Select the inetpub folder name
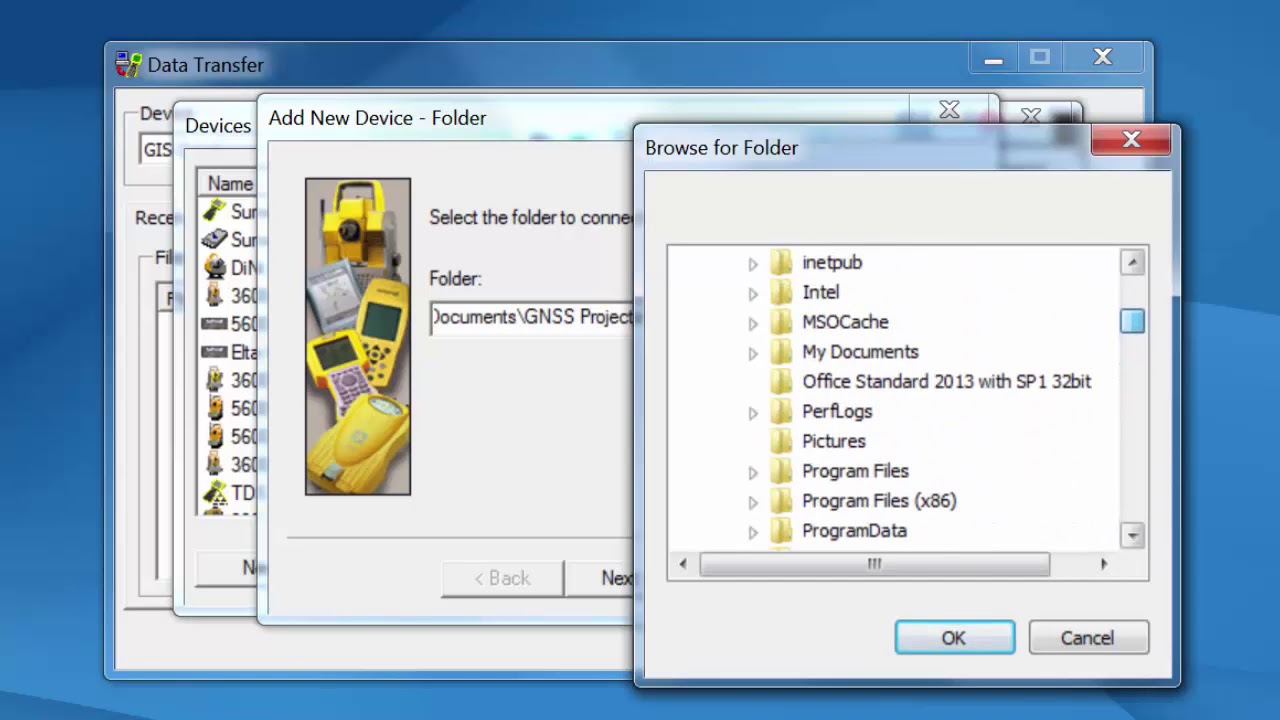Viewport: 1280px width, 720px height. (x=832, y=262)
